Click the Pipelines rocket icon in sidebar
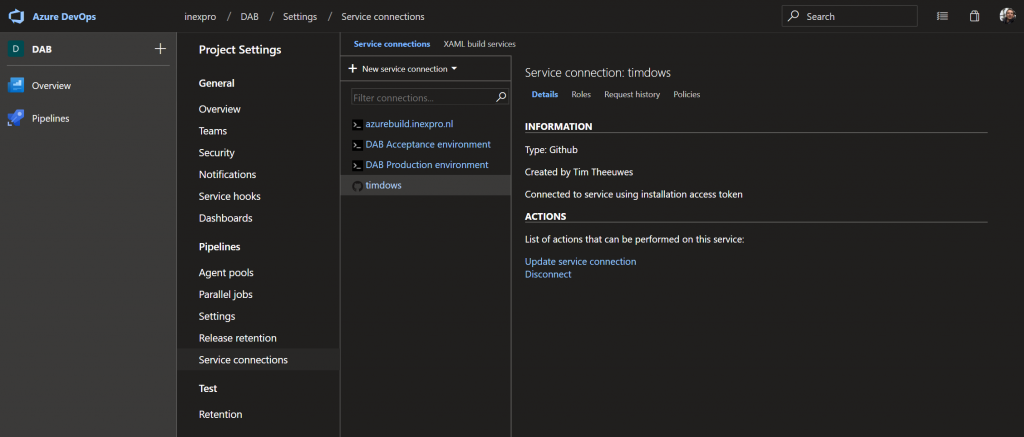Viewport: 1024px width, 437px height. tap(16, 118)
